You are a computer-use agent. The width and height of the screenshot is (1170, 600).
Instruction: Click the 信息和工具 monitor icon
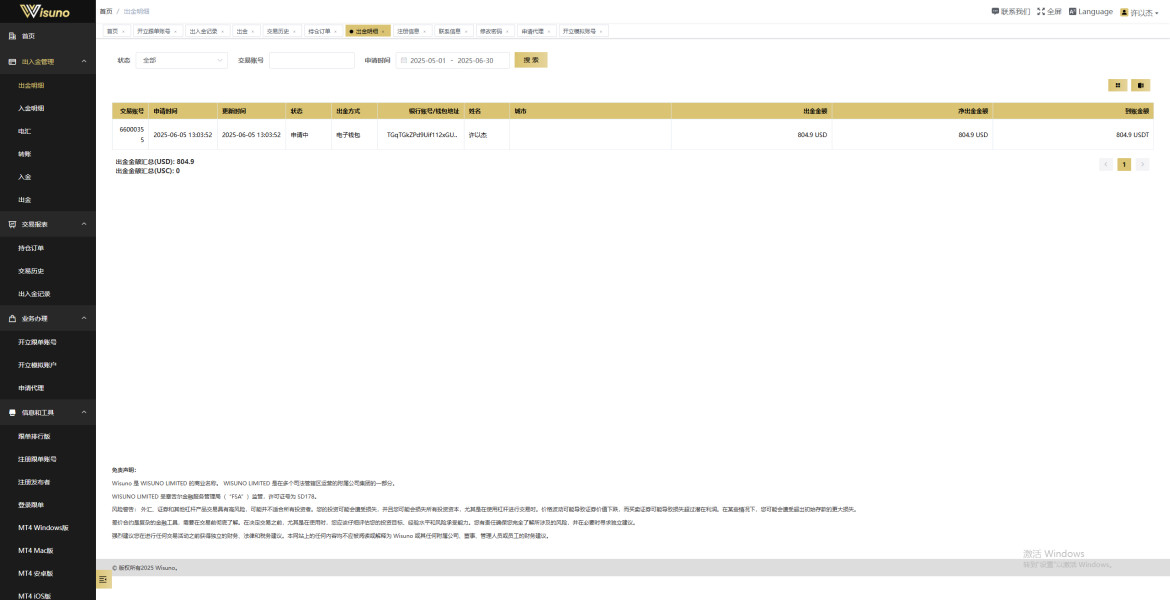[x=12, y=413]
